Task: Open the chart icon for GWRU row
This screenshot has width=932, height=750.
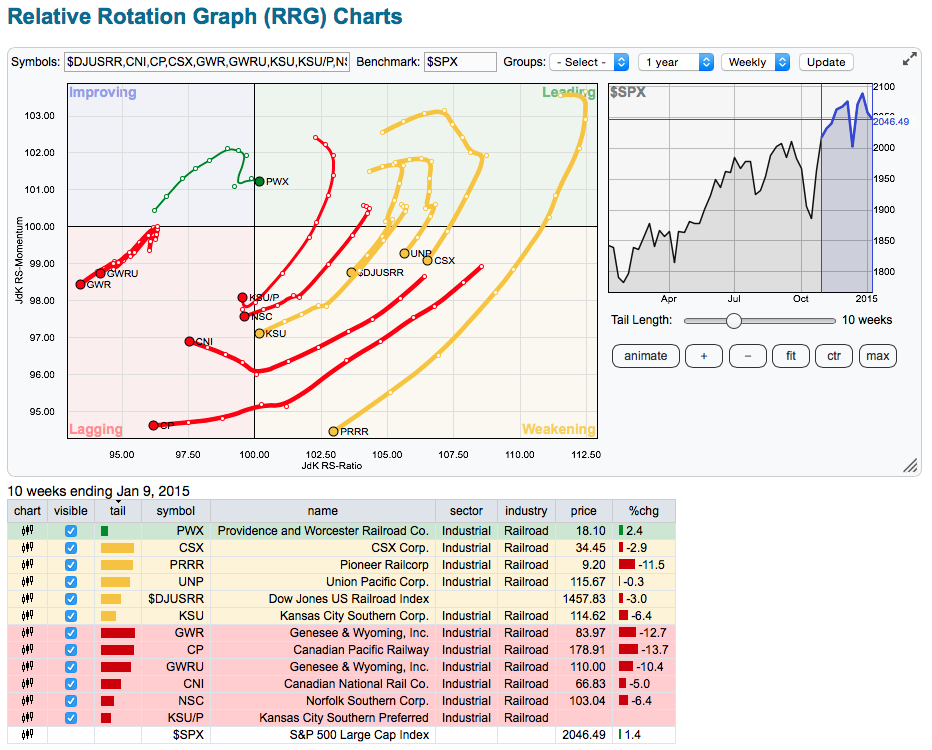Action: click(x=27, y=667)
